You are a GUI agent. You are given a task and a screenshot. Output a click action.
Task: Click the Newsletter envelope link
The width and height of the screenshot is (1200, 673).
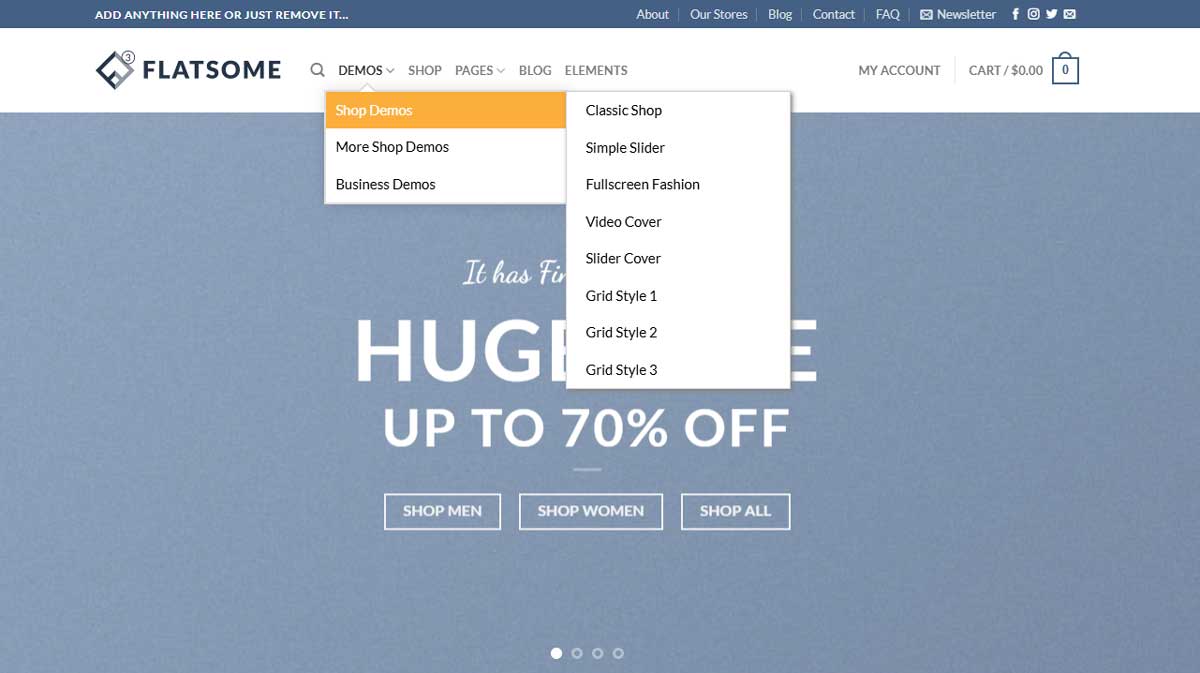(x=958, y=14)
